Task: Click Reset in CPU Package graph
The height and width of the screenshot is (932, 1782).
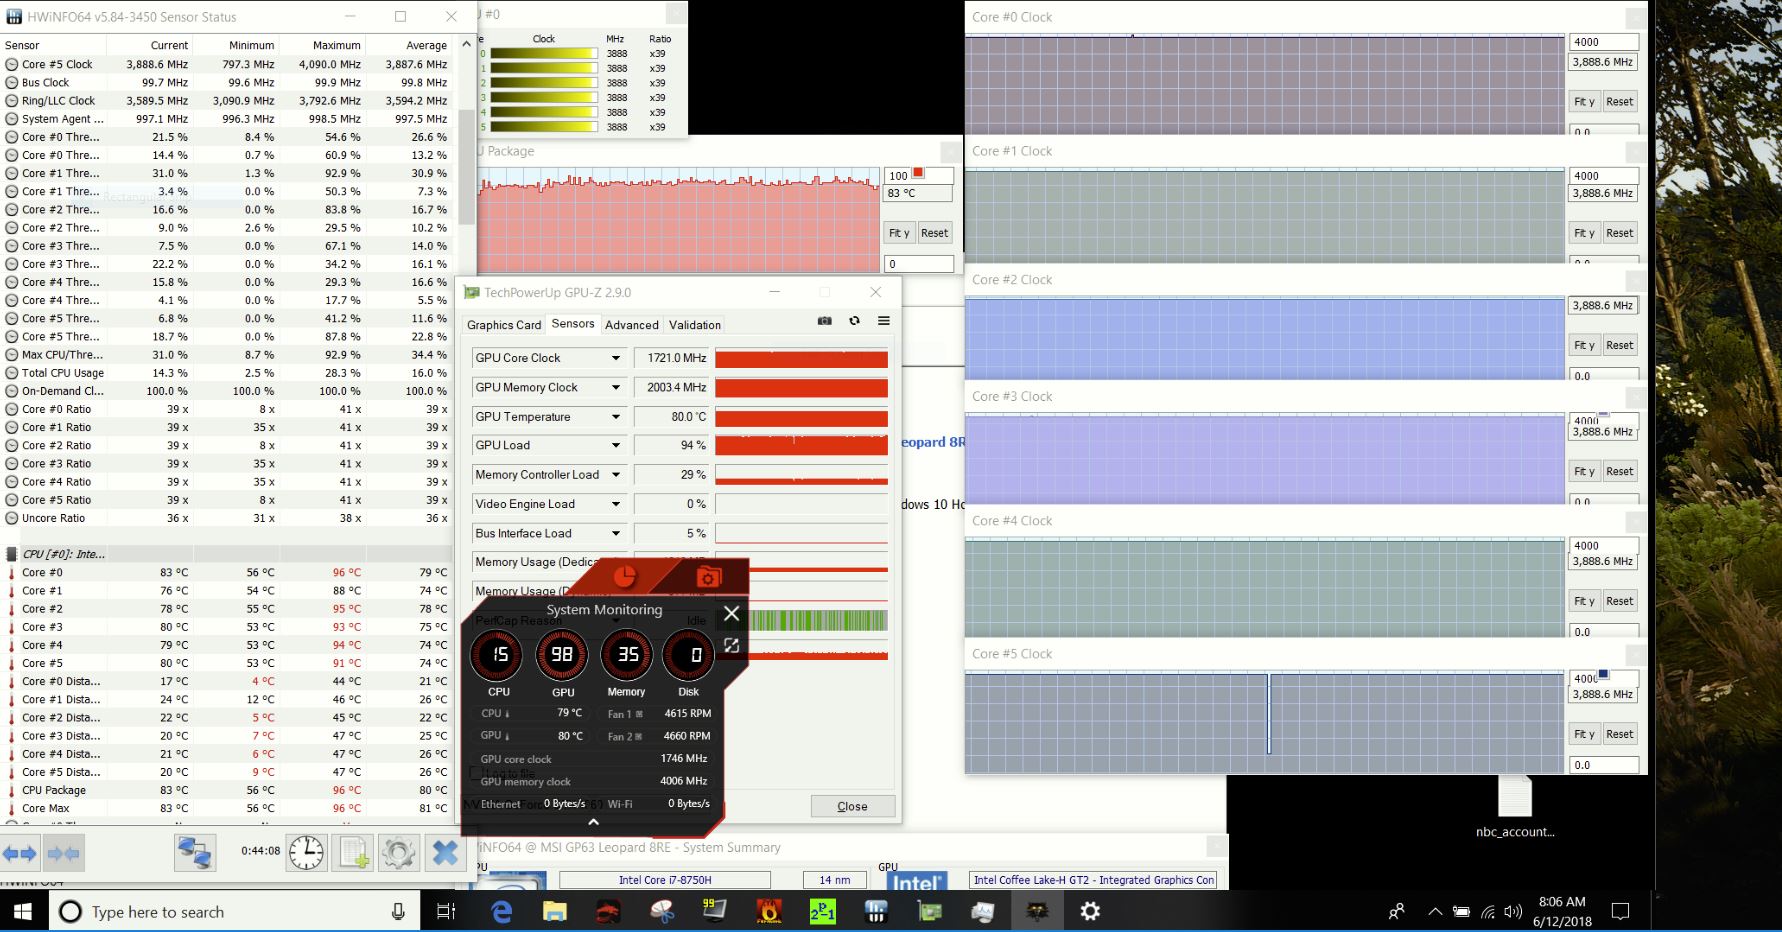Action: [x=934, y=233]
